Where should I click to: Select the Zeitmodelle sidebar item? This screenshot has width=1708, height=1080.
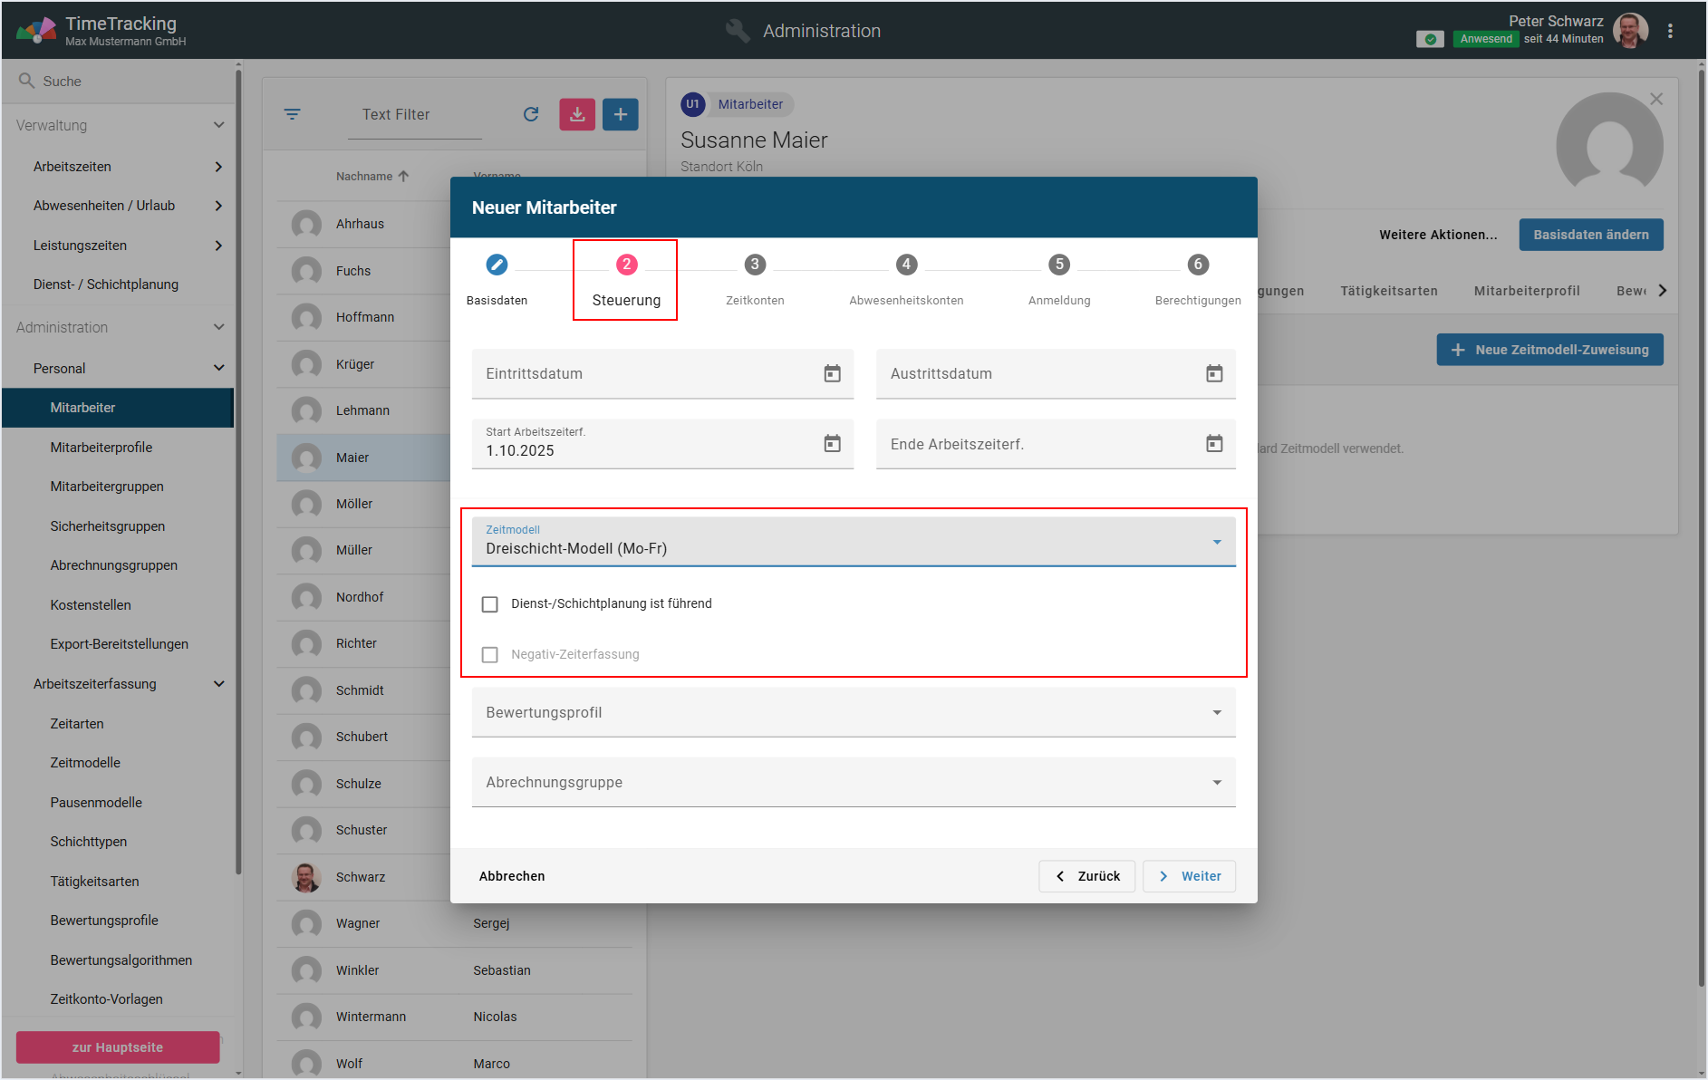click(85, 763)
